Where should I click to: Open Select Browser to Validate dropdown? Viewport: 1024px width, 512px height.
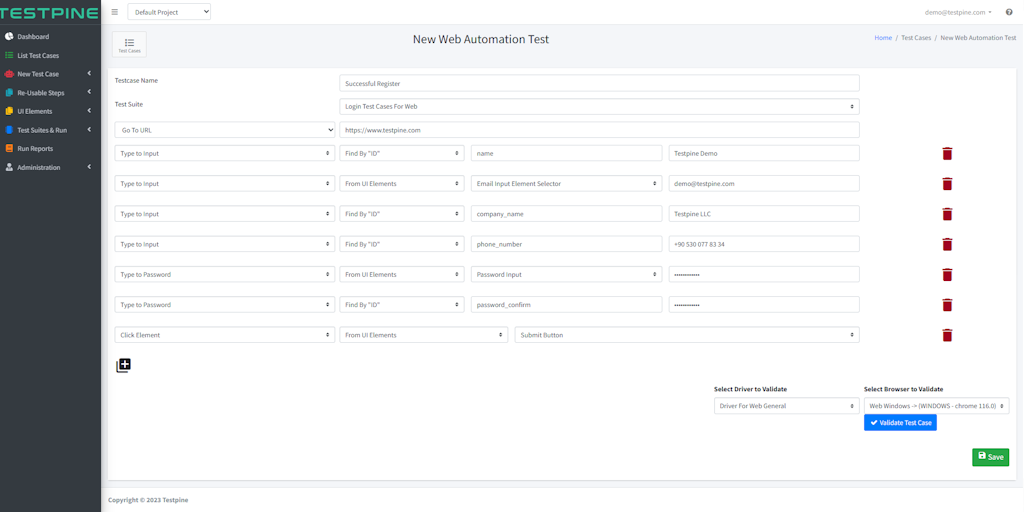tap(936, 406)
